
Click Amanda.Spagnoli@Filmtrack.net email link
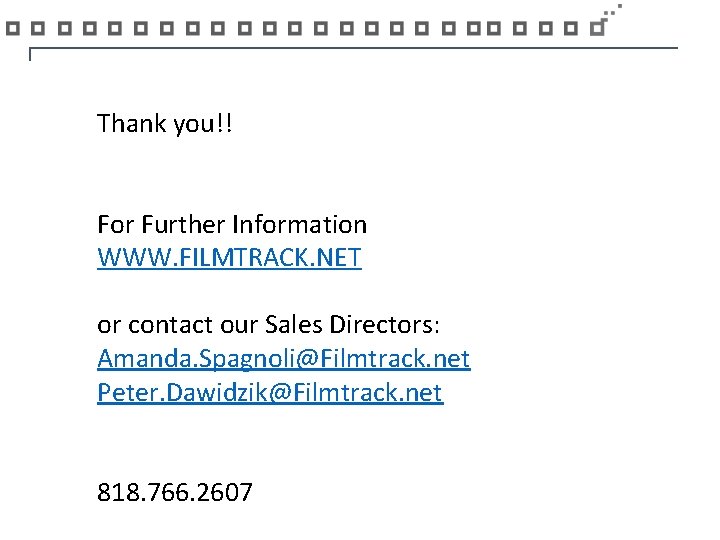(283, 358)
